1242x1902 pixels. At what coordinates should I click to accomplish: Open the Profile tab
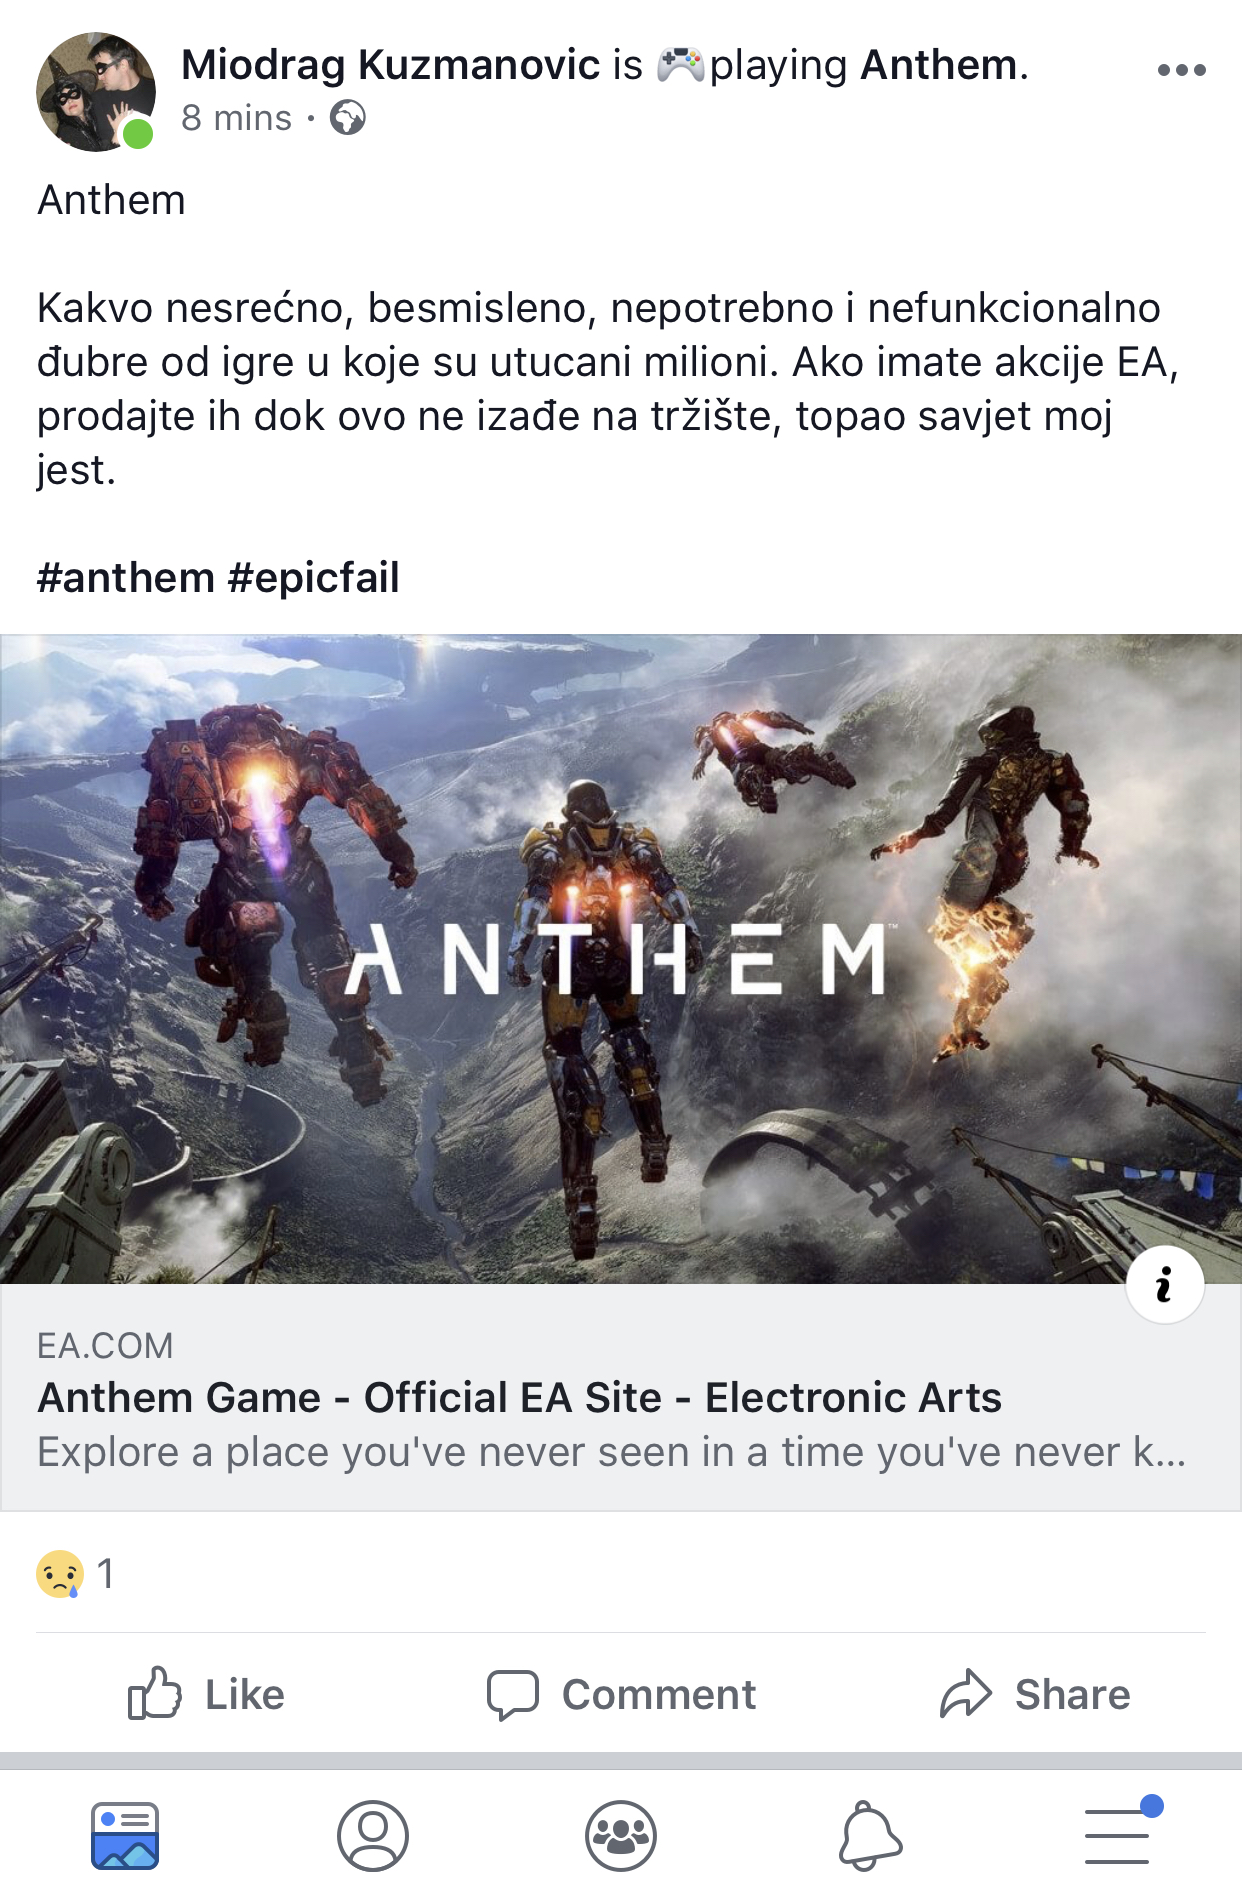(373, 1836)
